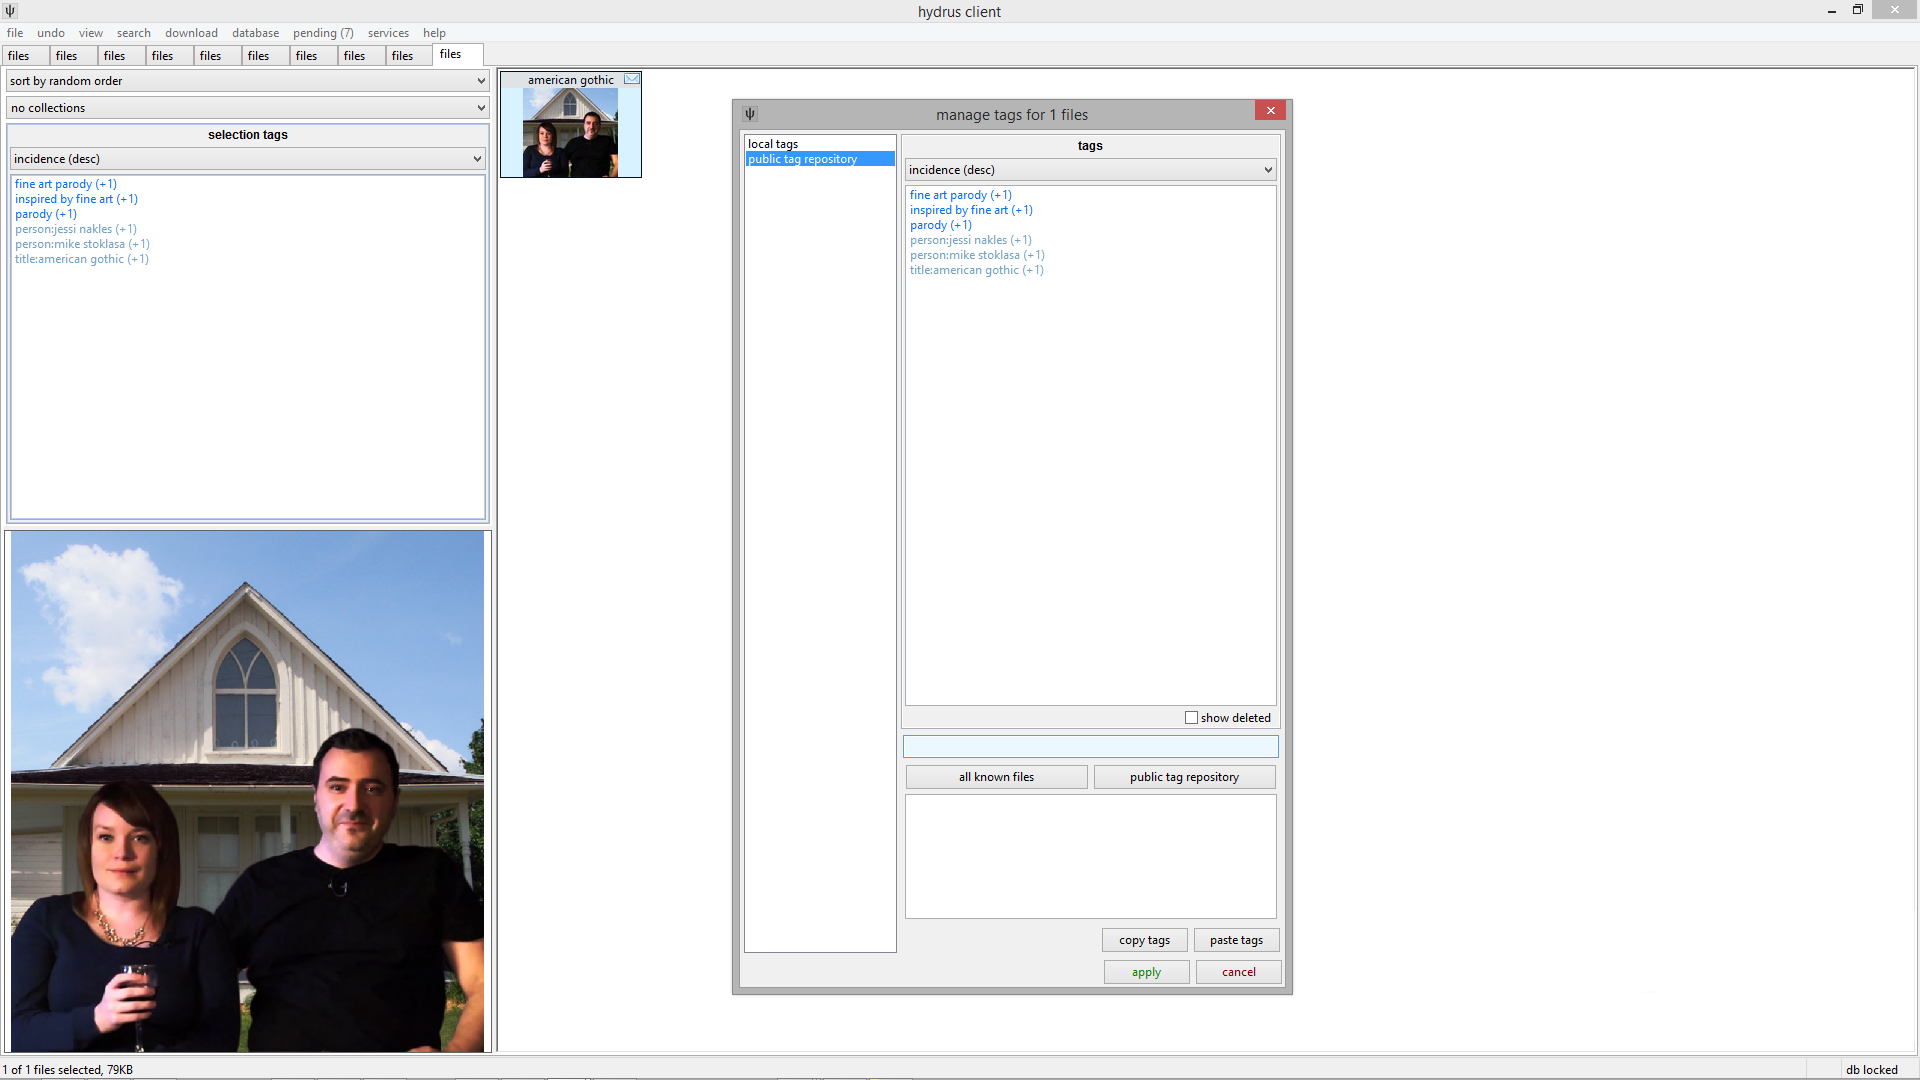Select 'fine art parody (+1)' tag in repository
This screenshot has height=1080, width=1920.
(960, 195)
